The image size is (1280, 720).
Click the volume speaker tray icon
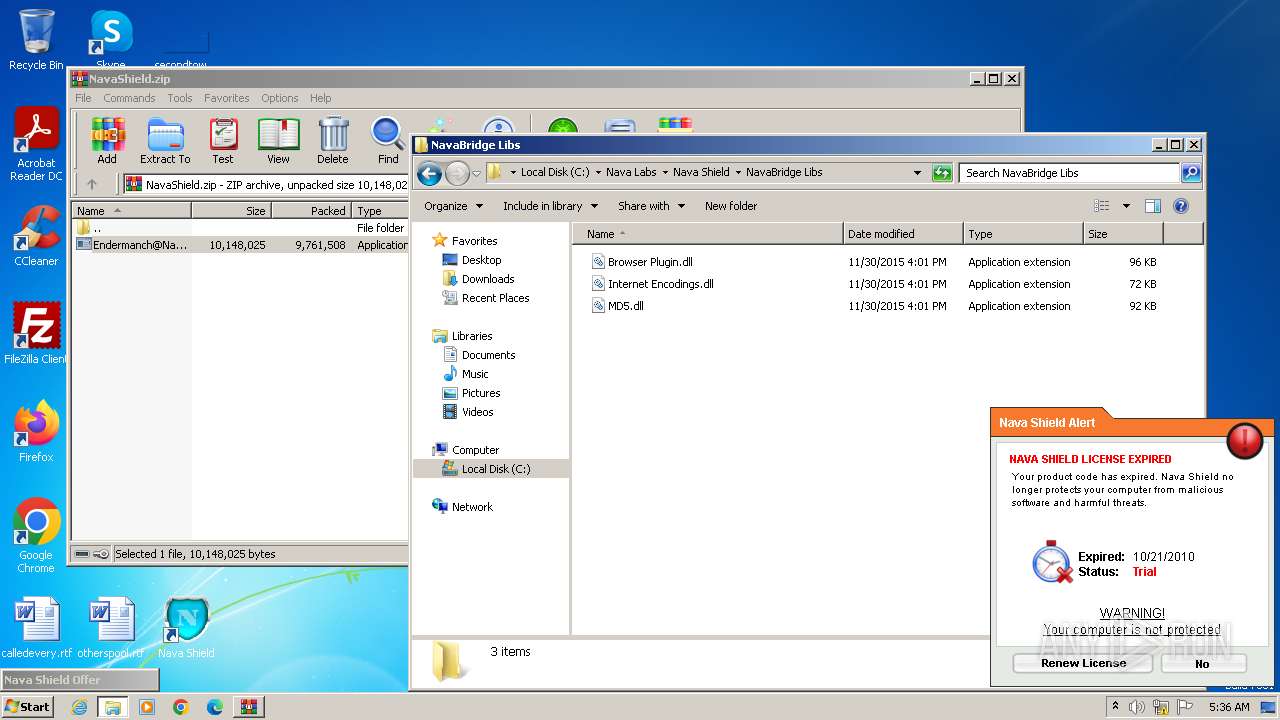1137,707
